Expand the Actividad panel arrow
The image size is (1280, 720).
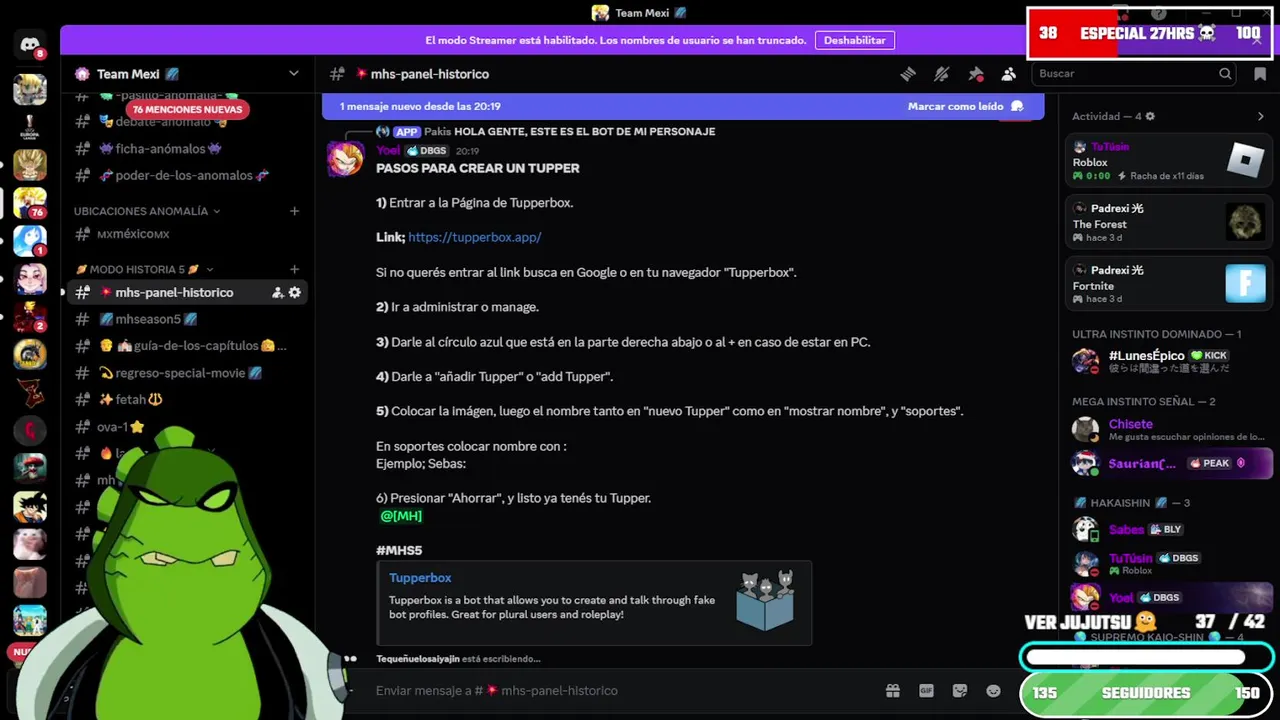1260,116
